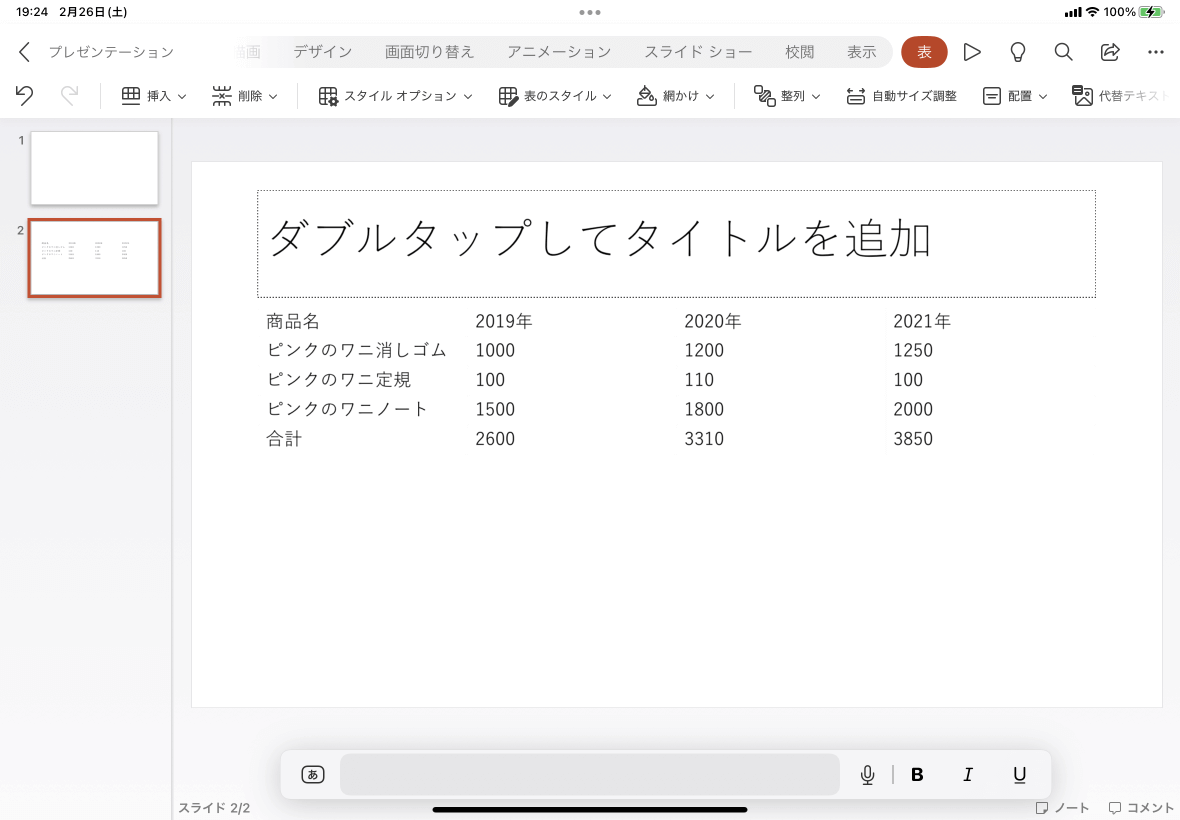Tap the text input field in the bottom bar
The width and height of the screenshot is (1180, 820).
[x=590, y=774]
